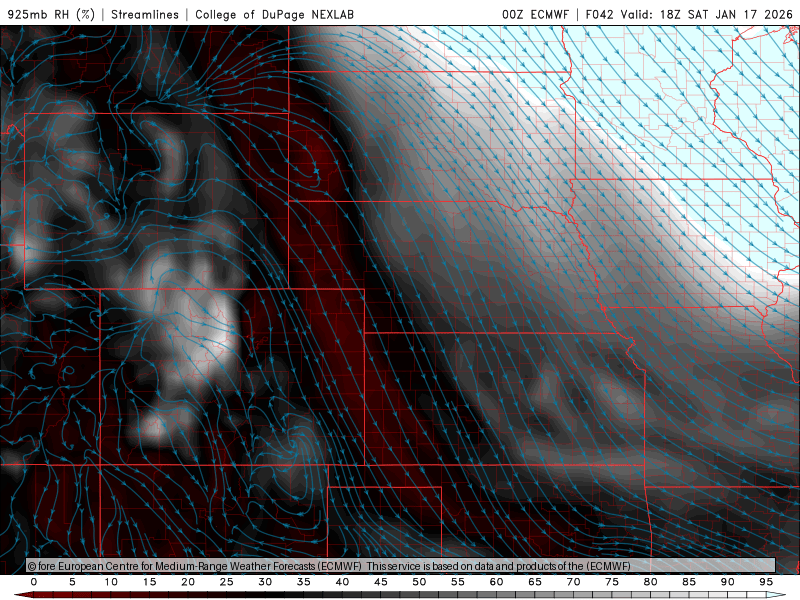
Task: Click the 90 label on the color scale
Action: click(x=728, y=582)
